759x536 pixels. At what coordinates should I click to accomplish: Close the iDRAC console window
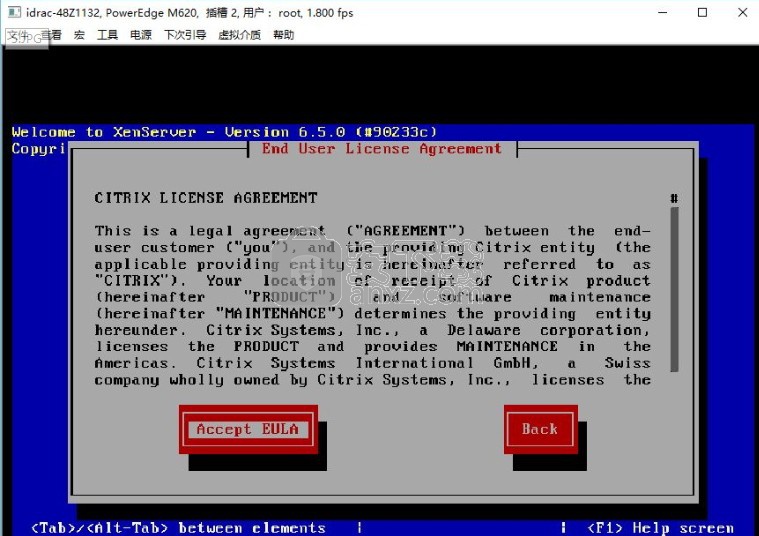[743, 13]
